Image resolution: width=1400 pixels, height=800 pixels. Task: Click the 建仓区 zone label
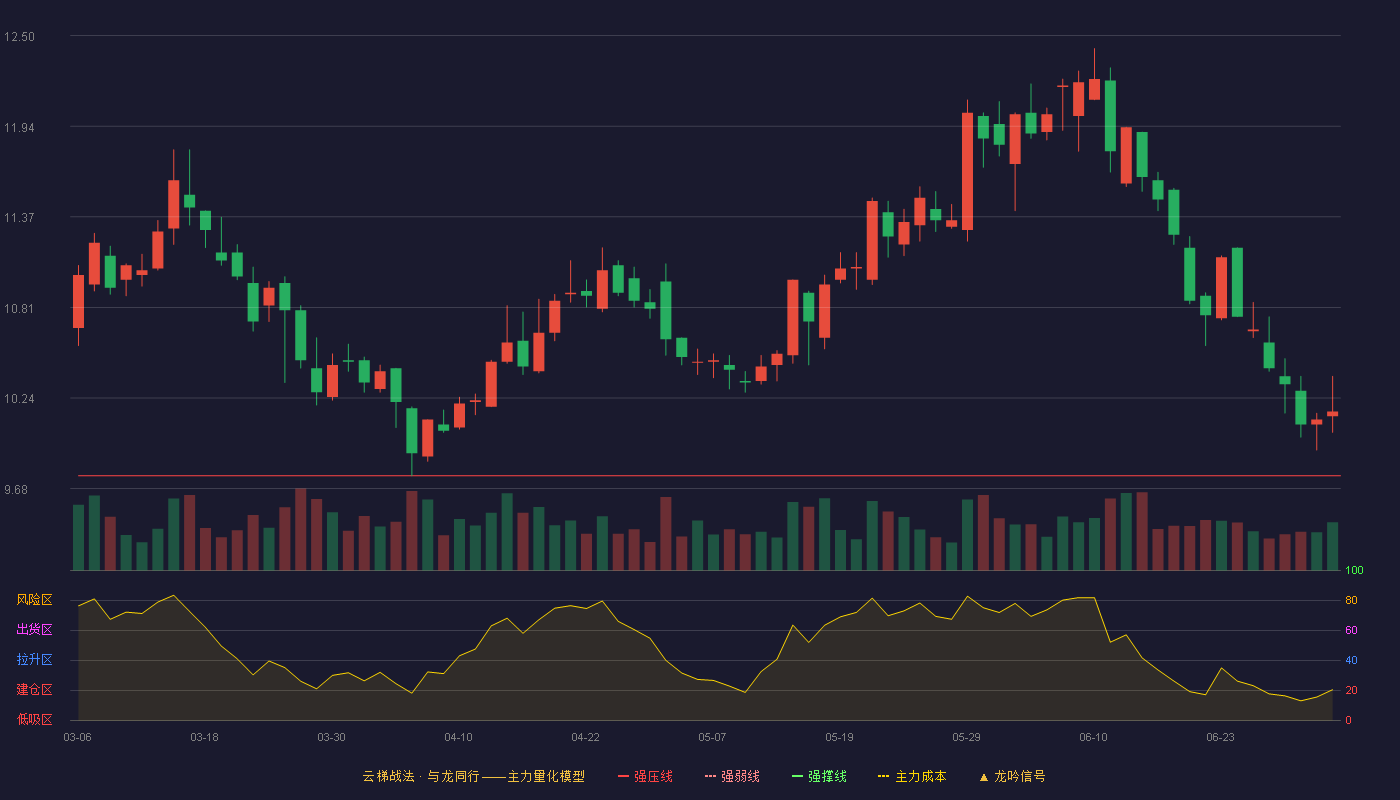pos(34,690)
